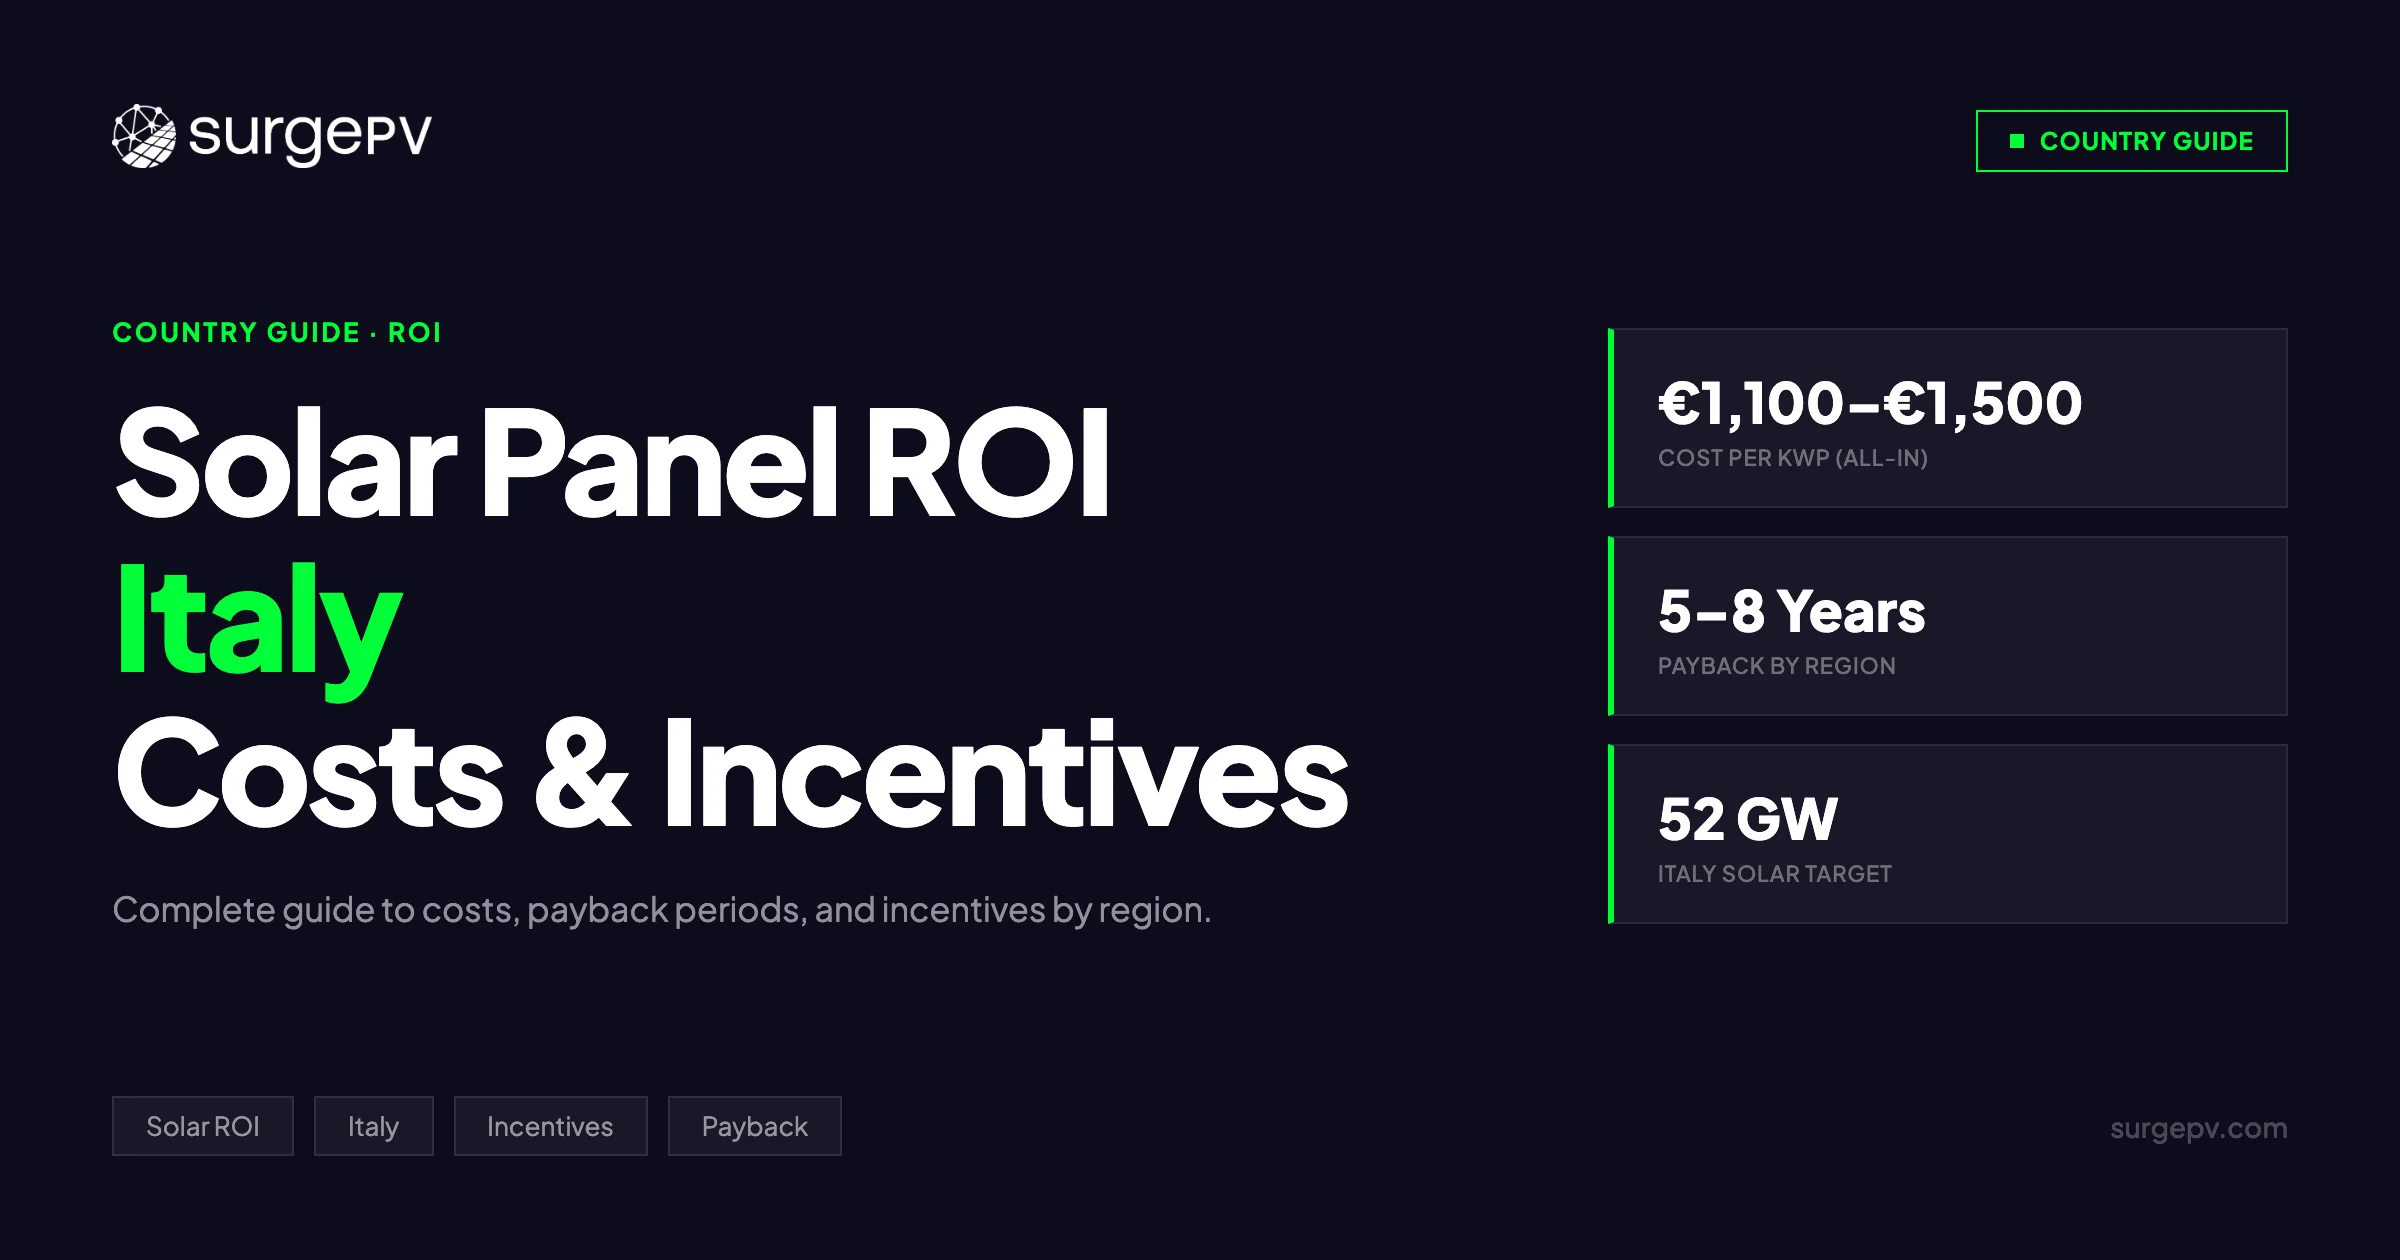Viewport: 2400px width, 1260px height.
Task: Click the 'COST PER KWP (ALL-IN)' label
Action: (1792, 458)
